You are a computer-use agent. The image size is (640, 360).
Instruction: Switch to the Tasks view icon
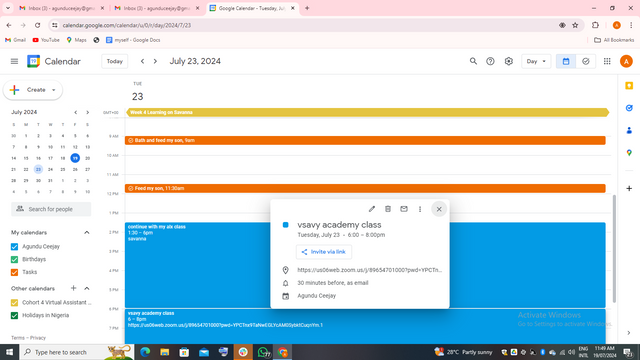pos(586,61)
